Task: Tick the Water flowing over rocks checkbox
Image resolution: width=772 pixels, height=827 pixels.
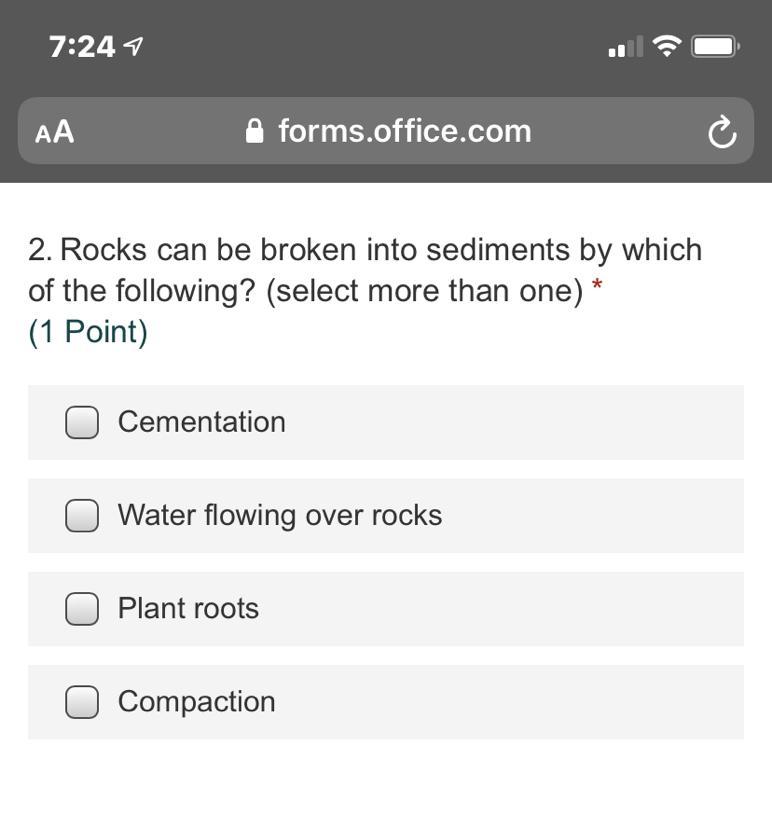Action: tap(82, 516)
